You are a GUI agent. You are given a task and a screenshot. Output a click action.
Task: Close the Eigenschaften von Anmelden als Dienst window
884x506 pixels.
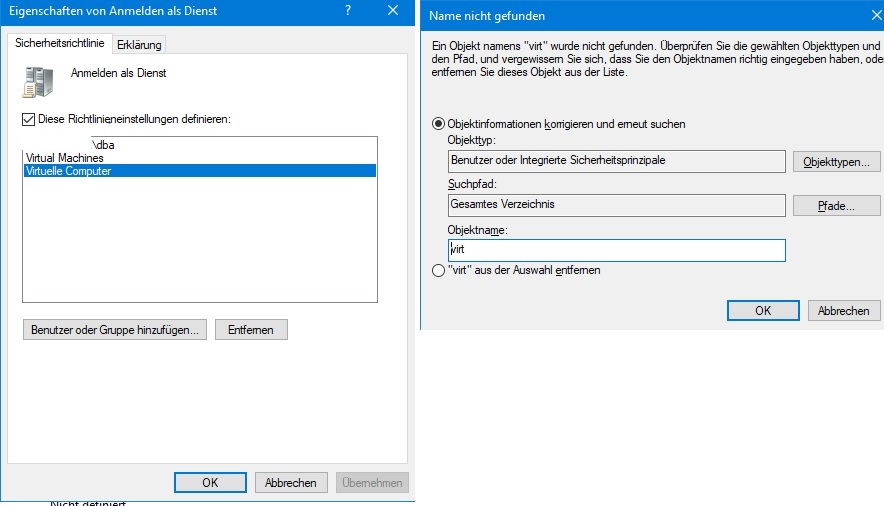pos(393,11)
